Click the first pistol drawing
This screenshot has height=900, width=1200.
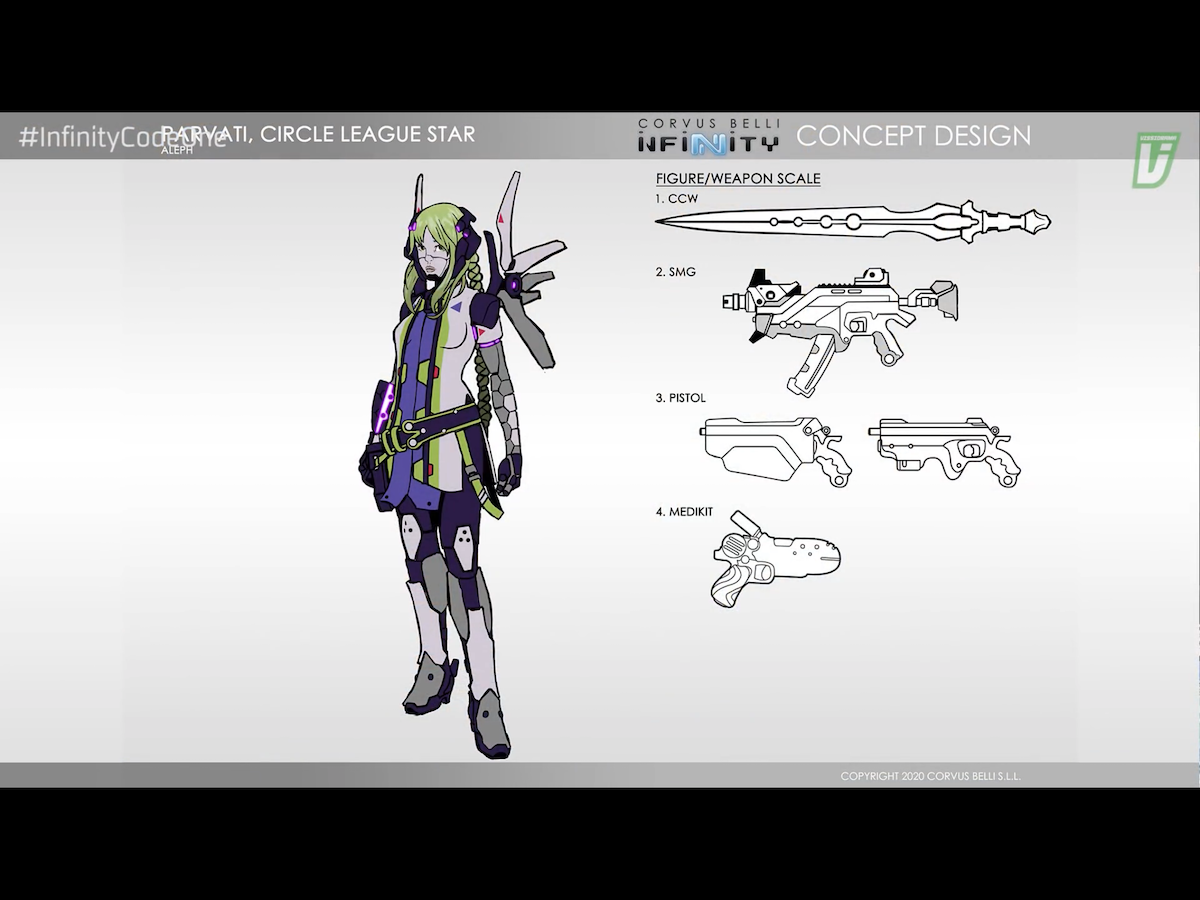pyautogui.click(x=775, y=451)
